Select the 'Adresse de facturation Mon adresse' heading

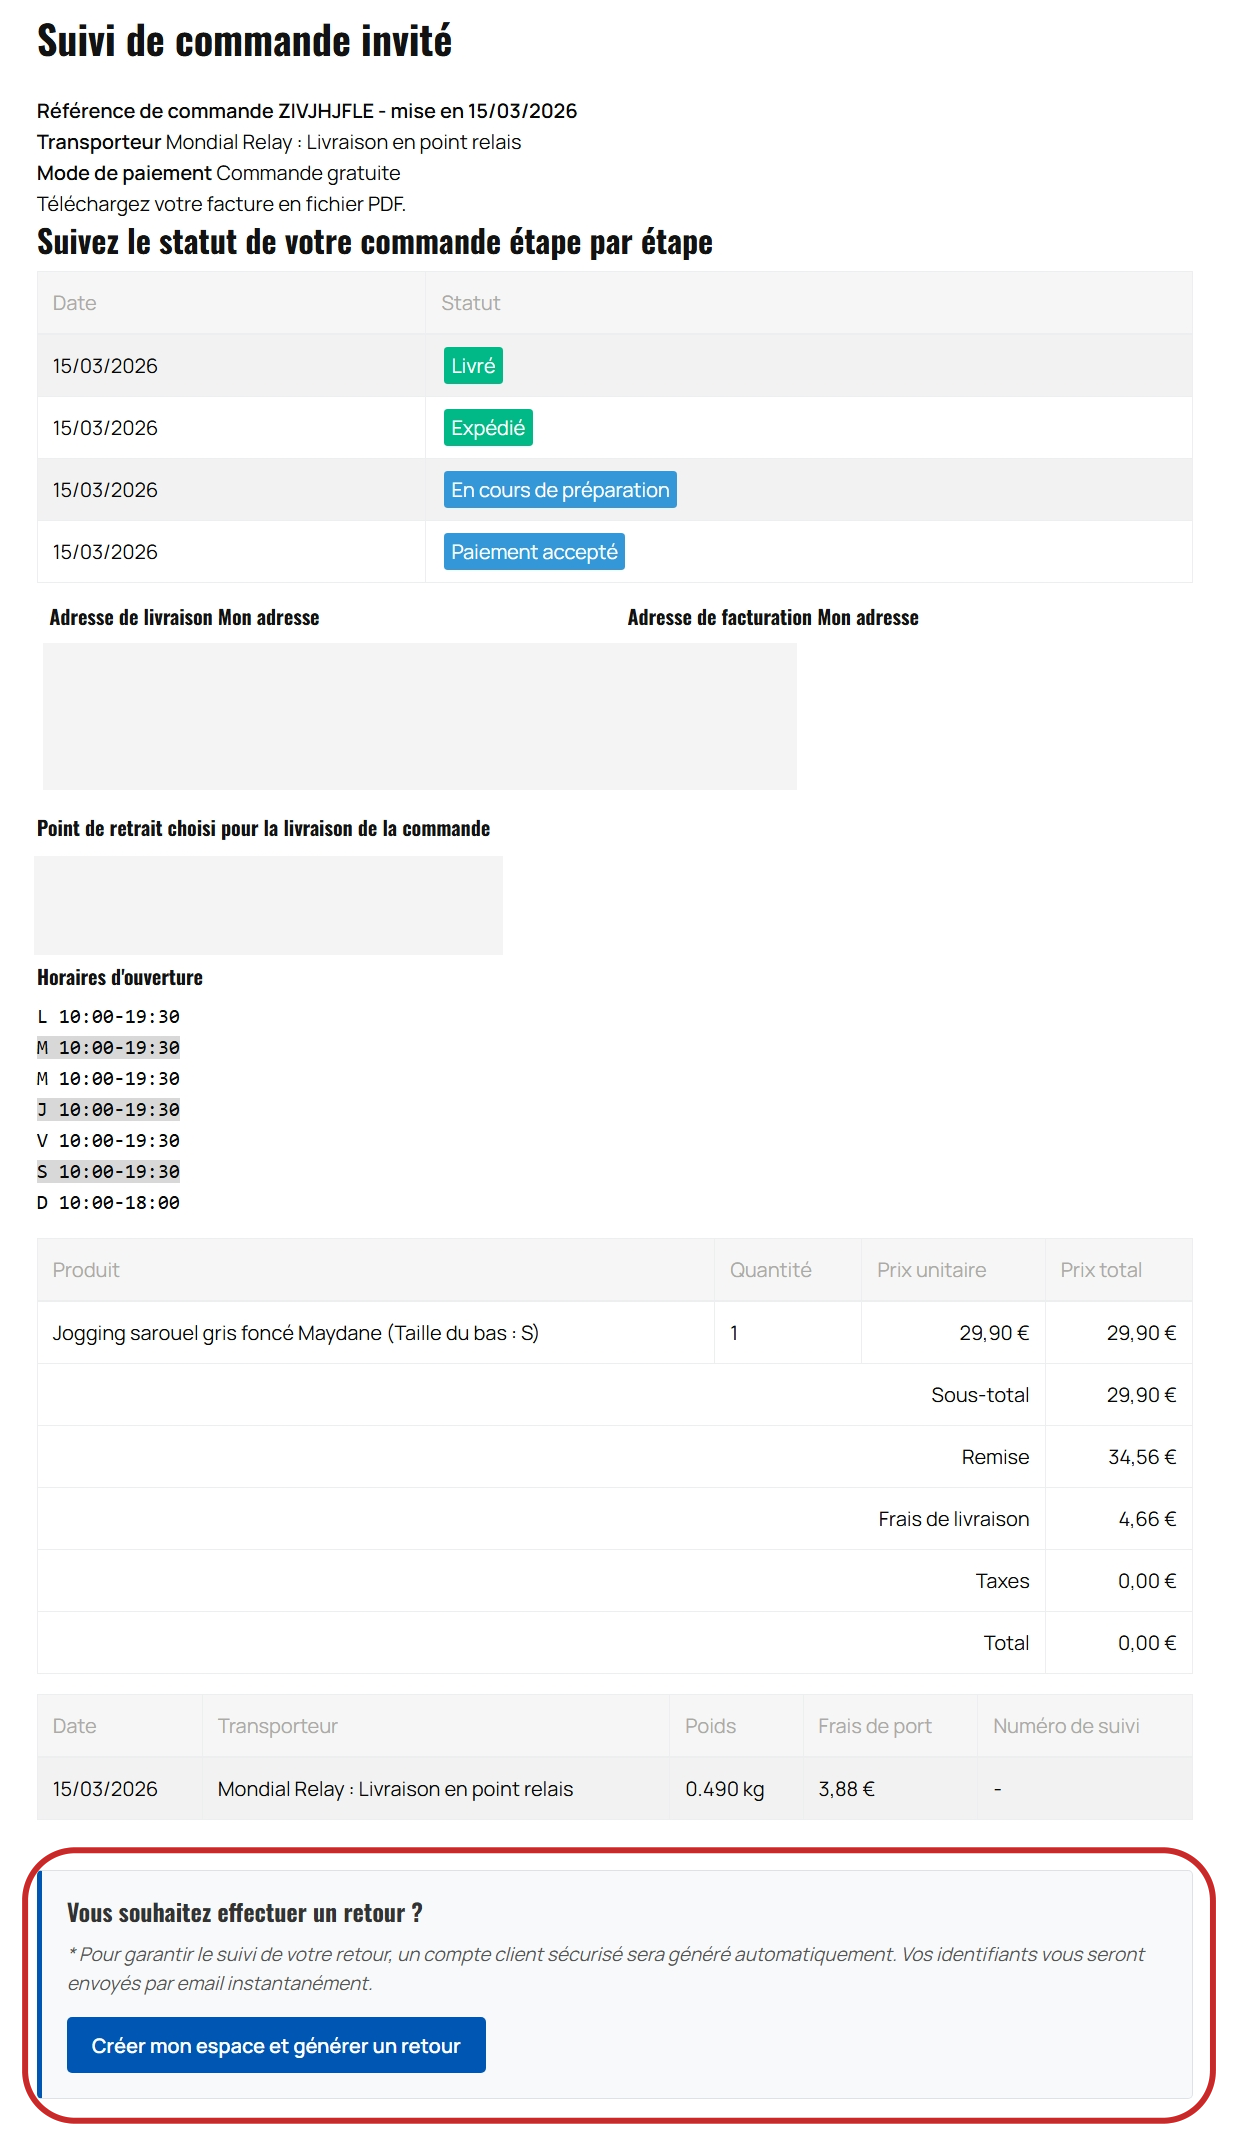click(773, 617)
